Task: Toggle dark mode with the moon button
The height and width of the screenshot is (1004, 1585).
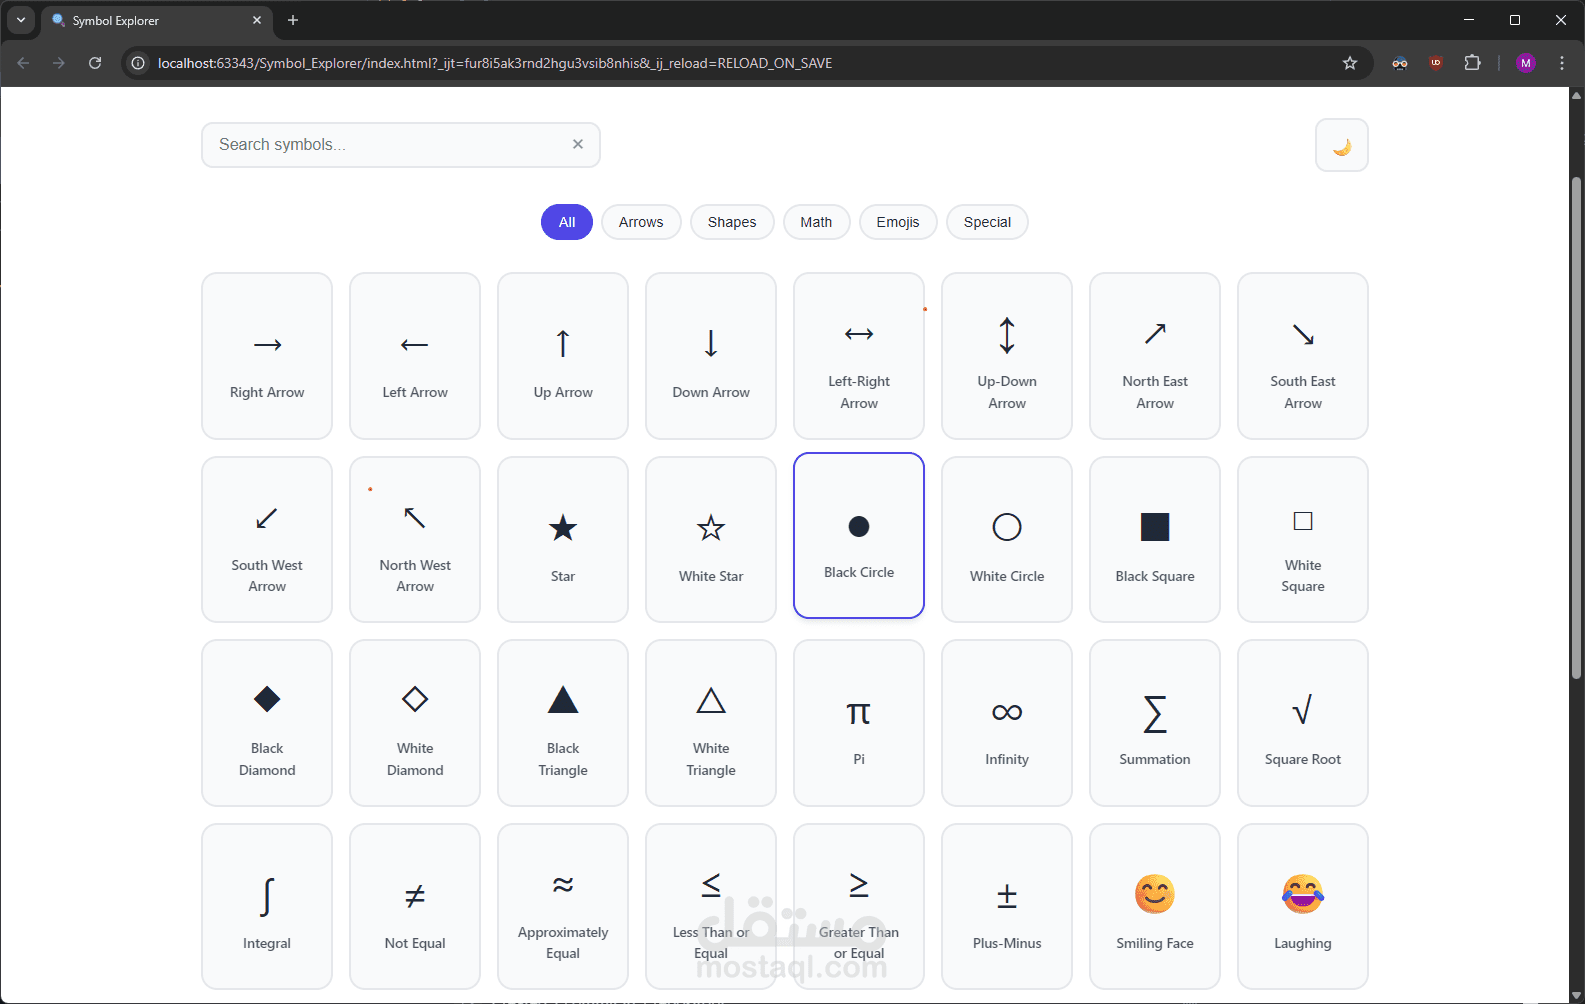Action: tap(1342, 146)
